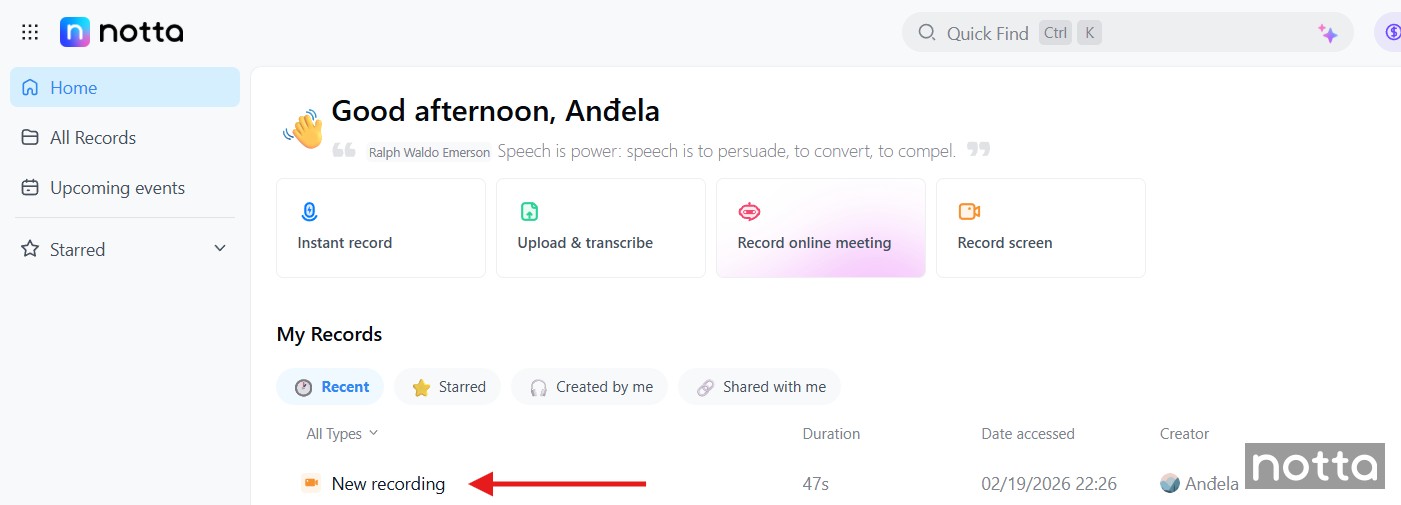Open the apps grid menu icon
Screen dimensions: 1401x505
tap(30, 32)
